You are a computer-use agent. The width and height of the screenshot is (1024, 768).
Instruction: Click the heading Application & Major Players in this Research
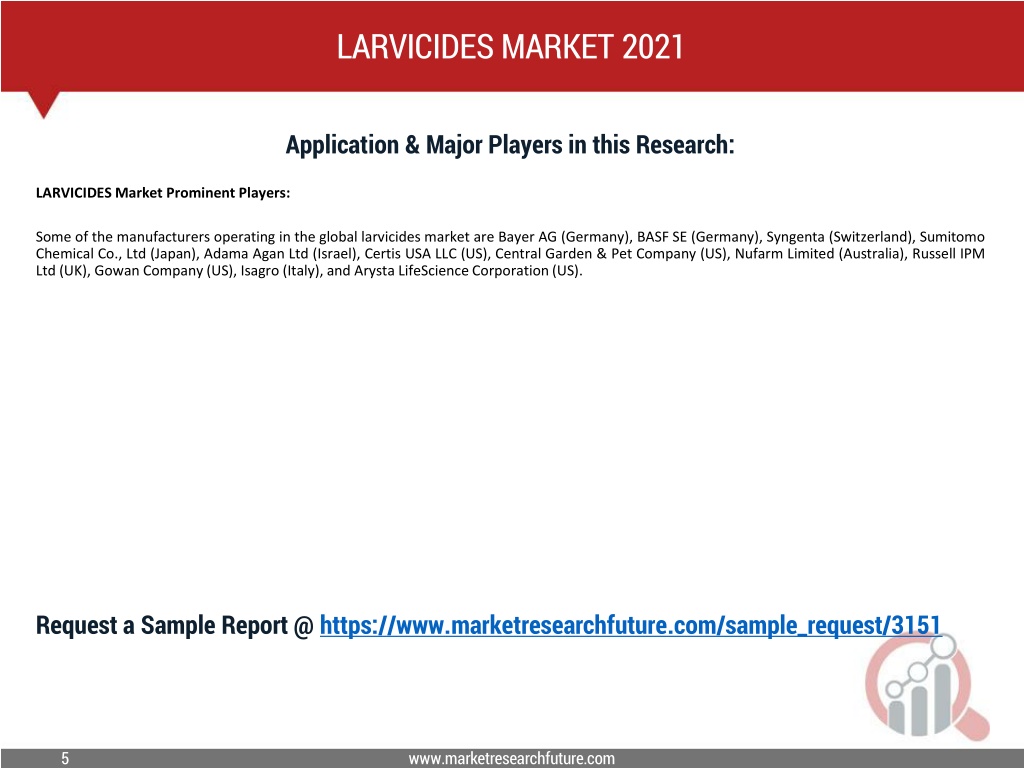tap(510, 145)
